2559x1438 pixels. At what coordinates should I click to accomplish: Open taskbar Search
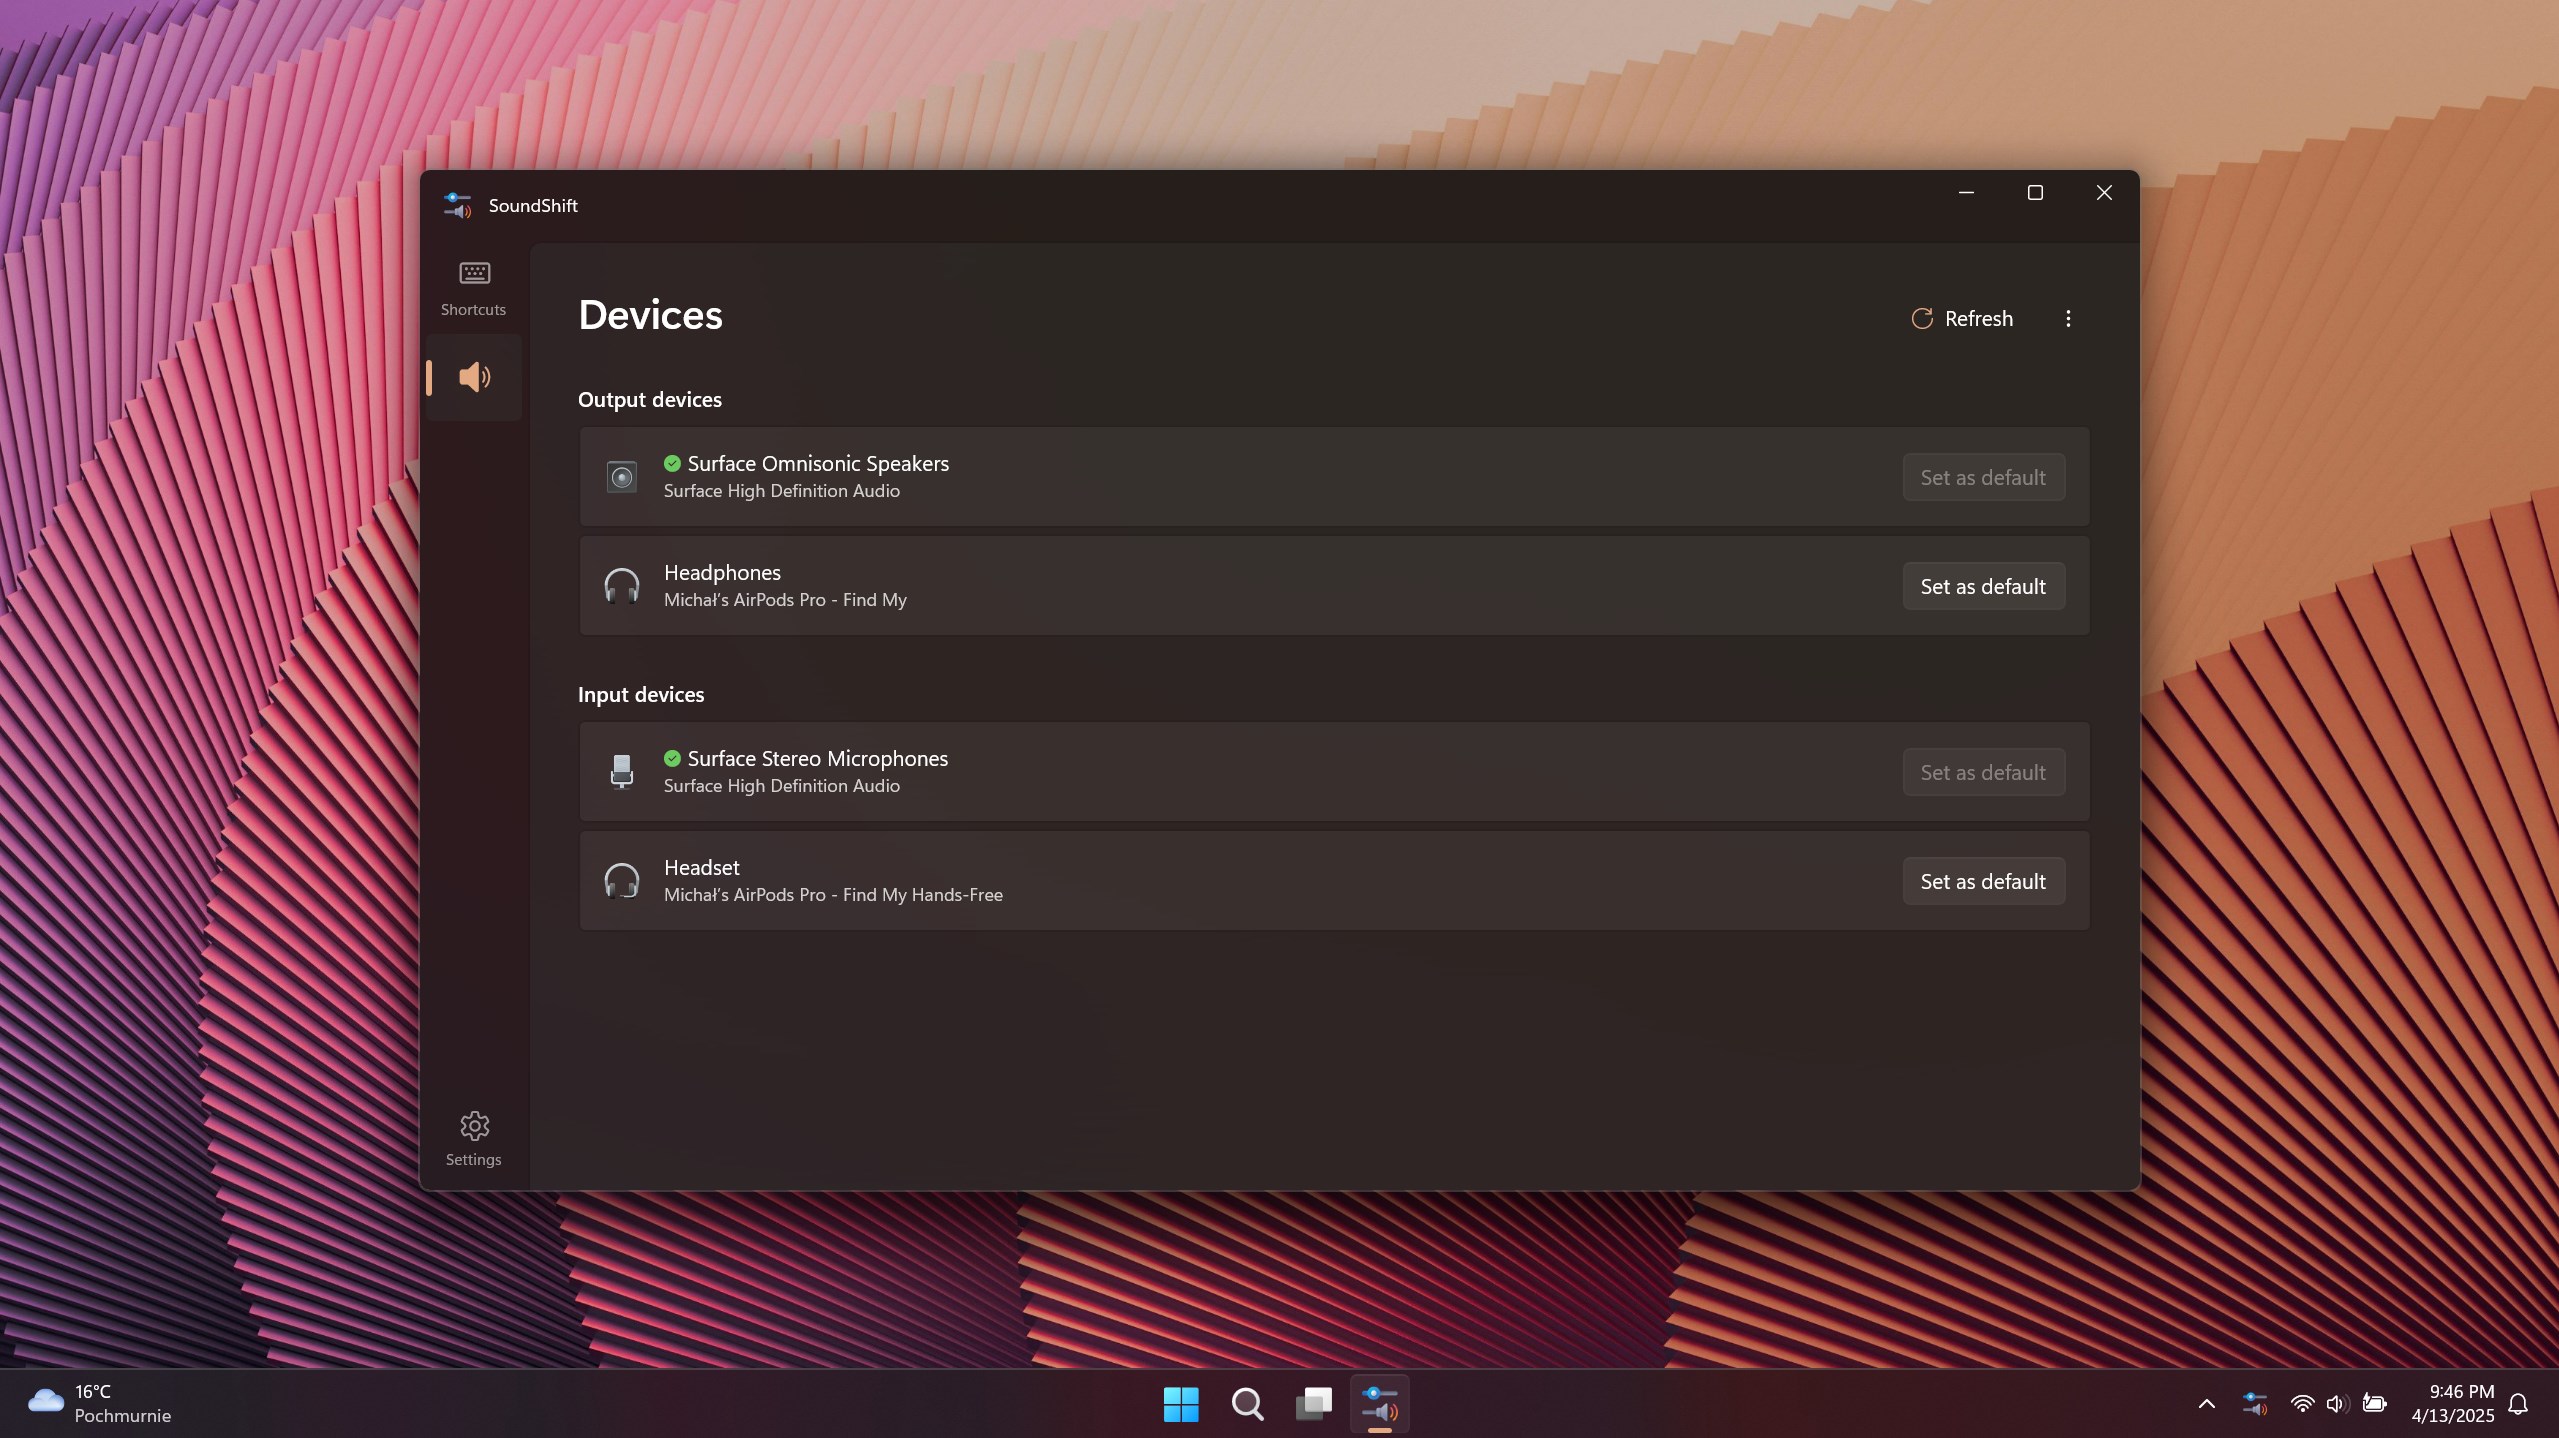[1247, 1404]
